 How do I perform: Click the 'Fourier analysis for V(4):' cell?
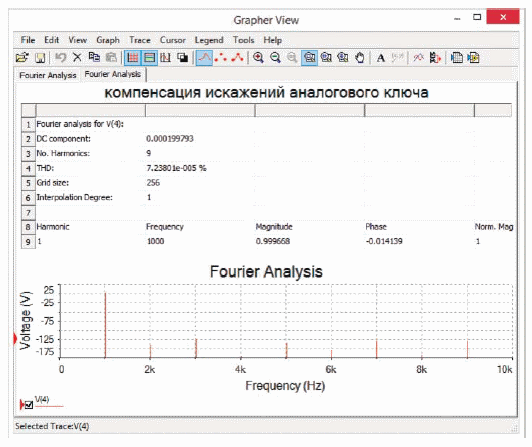[x=80, y=124]
